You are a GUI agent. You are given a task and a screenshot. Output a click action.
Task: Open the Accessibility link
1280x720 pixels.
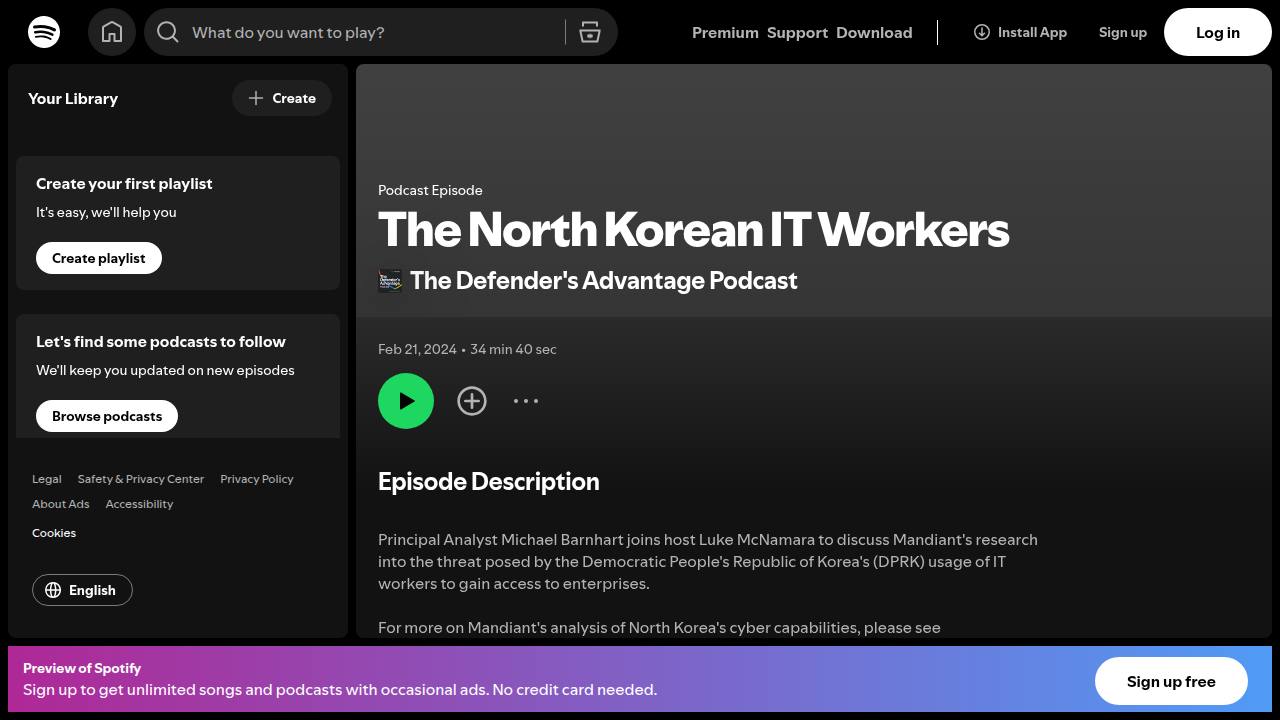click(x=139, y=504)
